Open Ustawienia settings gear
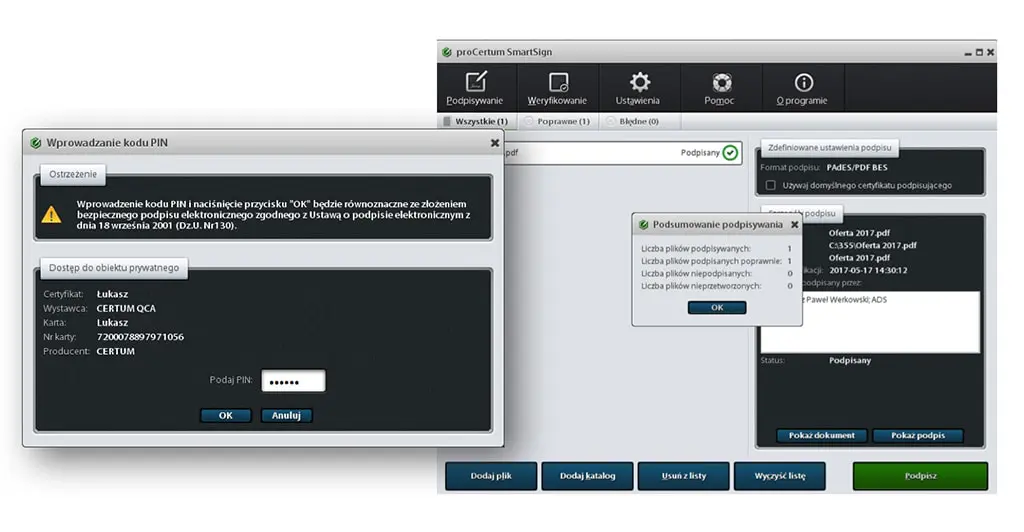The height and width of the screenshot is (532, 1024). pyautogui.click(x=638, y=88)
